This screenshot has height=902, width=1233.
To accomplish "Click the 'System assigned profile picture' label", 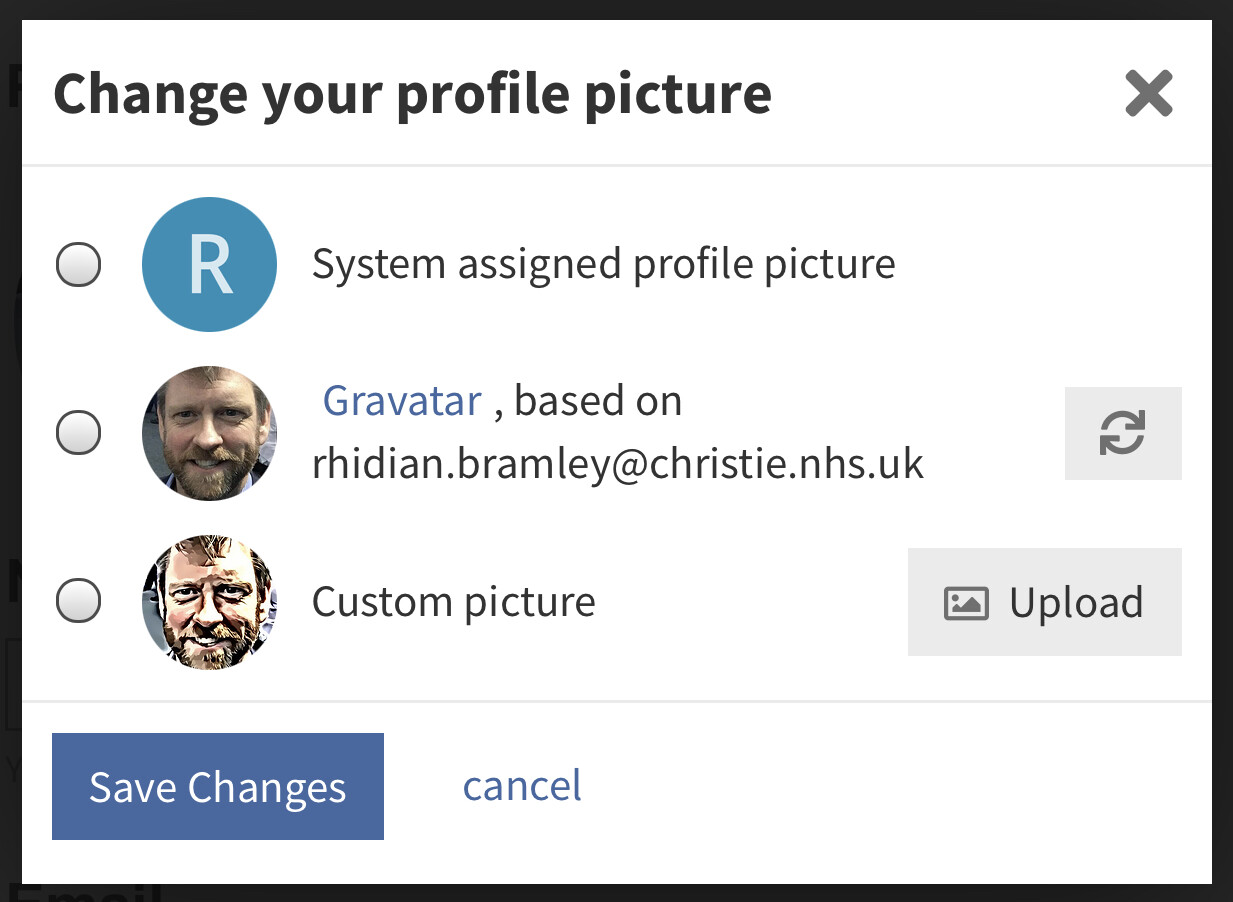I will [603, 265].
